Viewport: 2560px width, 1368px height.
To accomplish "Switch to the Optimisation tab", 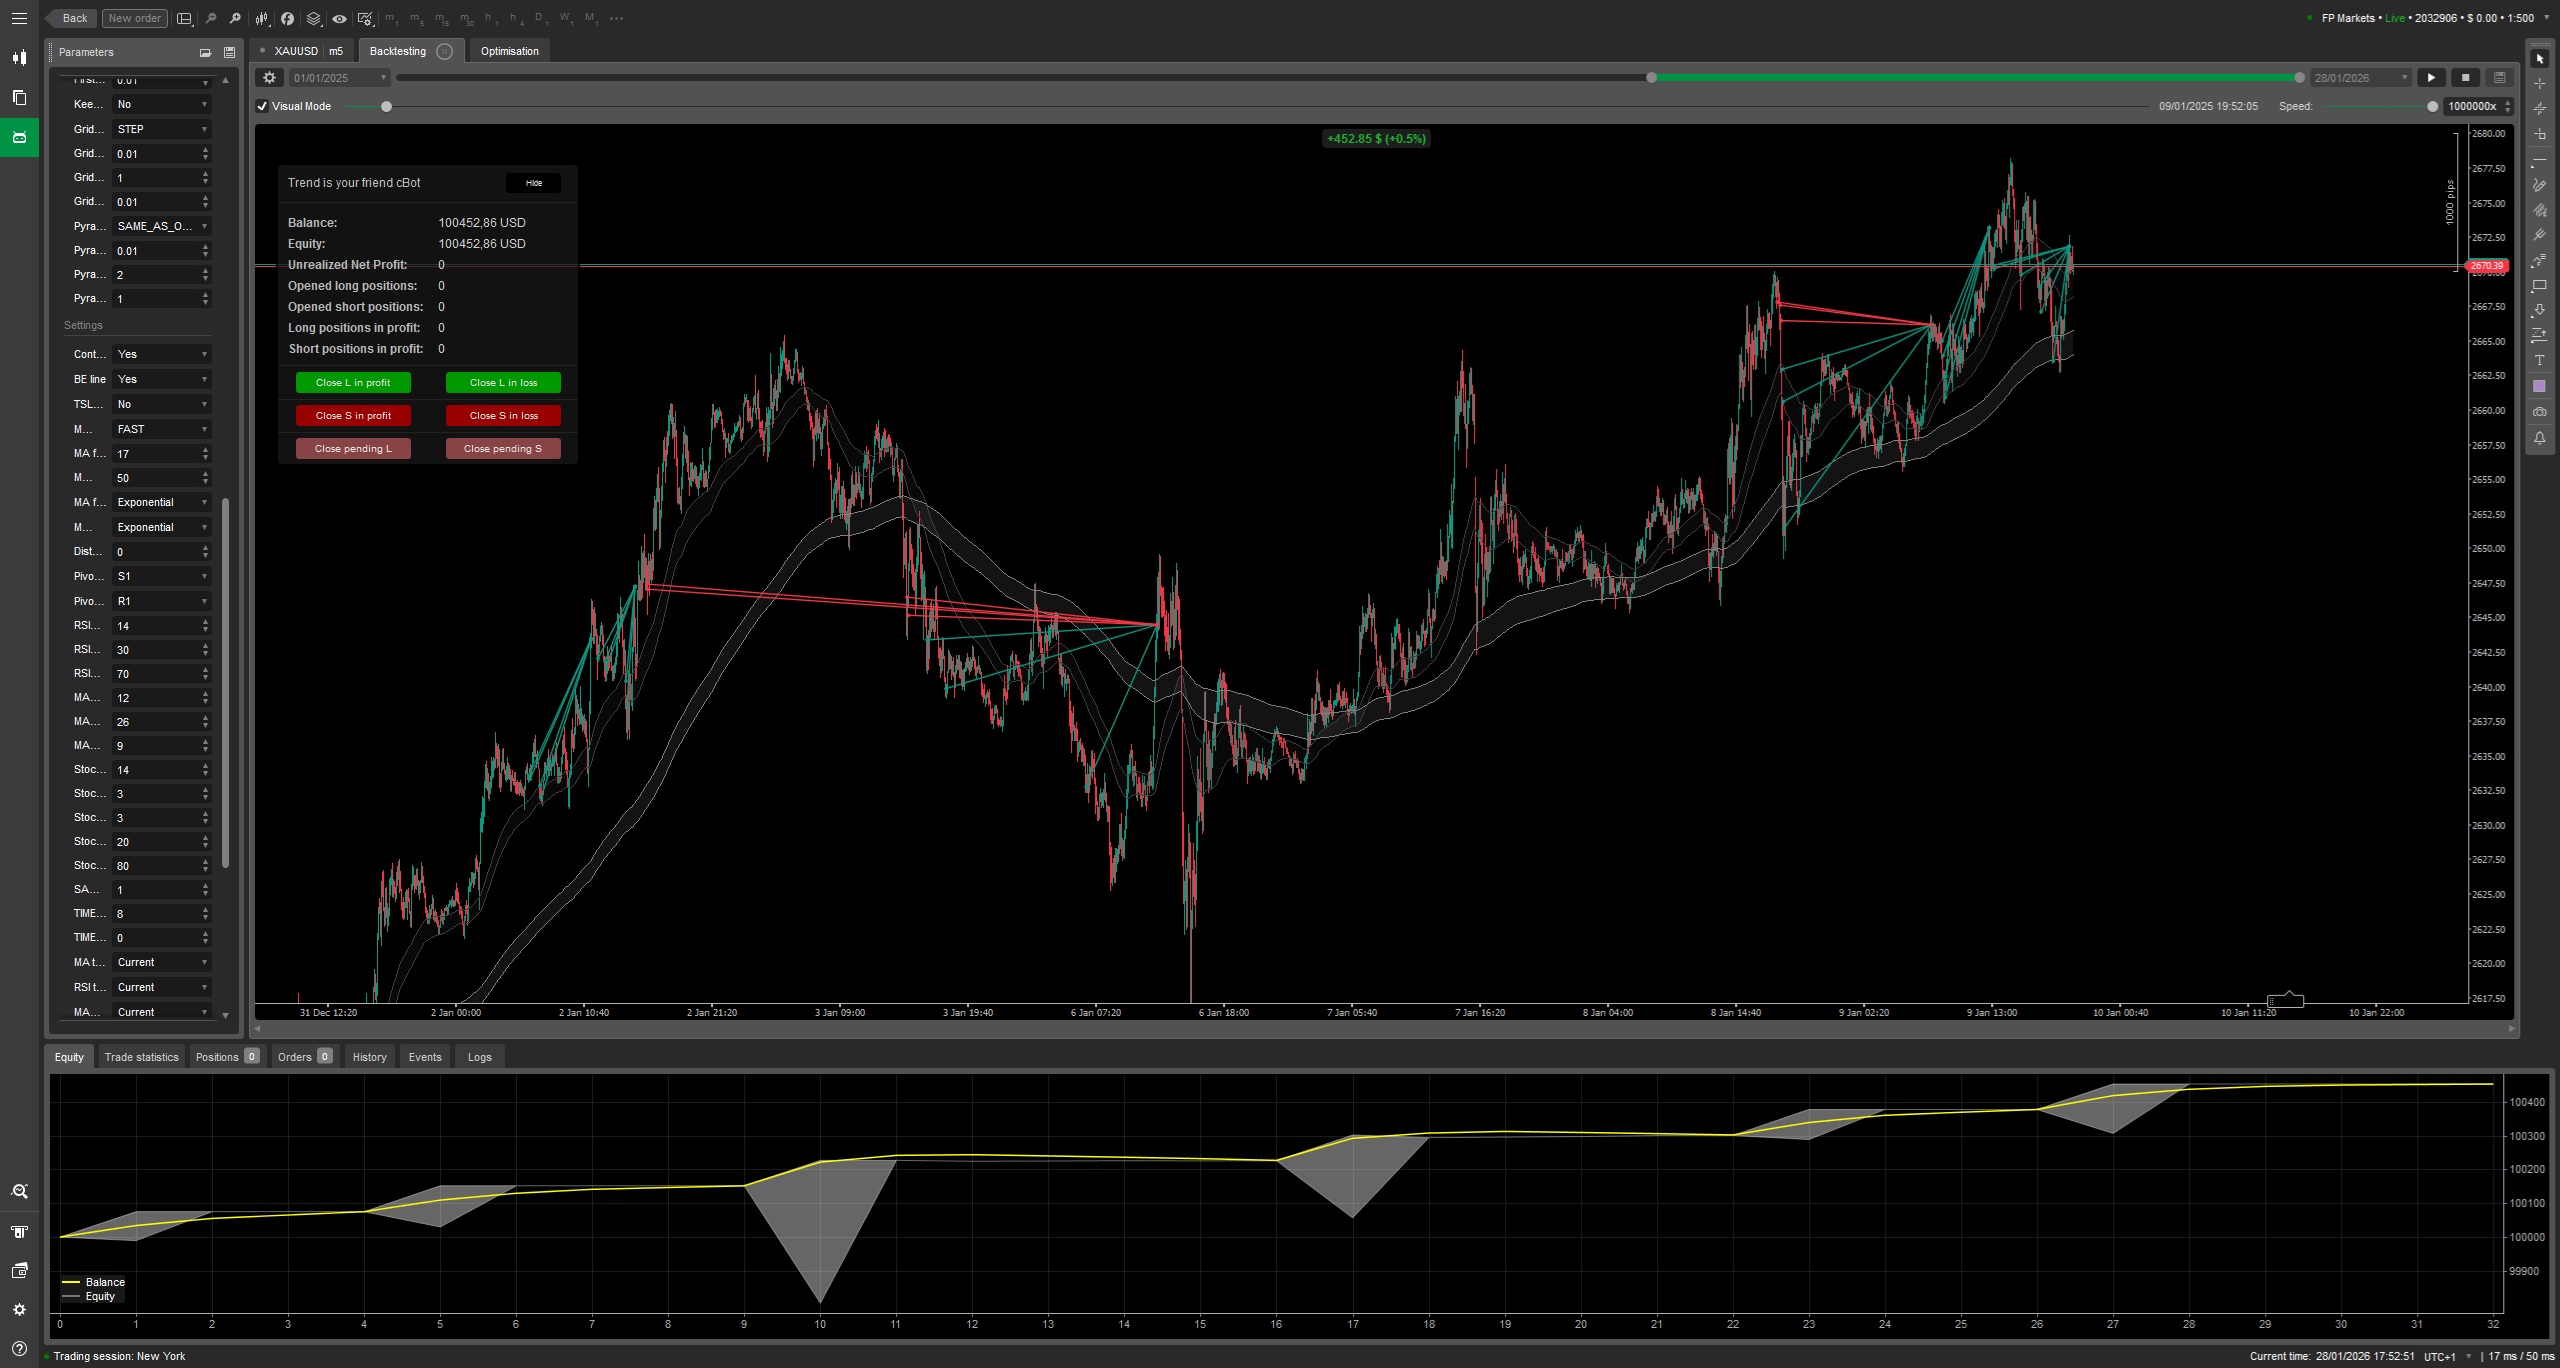I will pyautogui.click(x=510, y=51).
